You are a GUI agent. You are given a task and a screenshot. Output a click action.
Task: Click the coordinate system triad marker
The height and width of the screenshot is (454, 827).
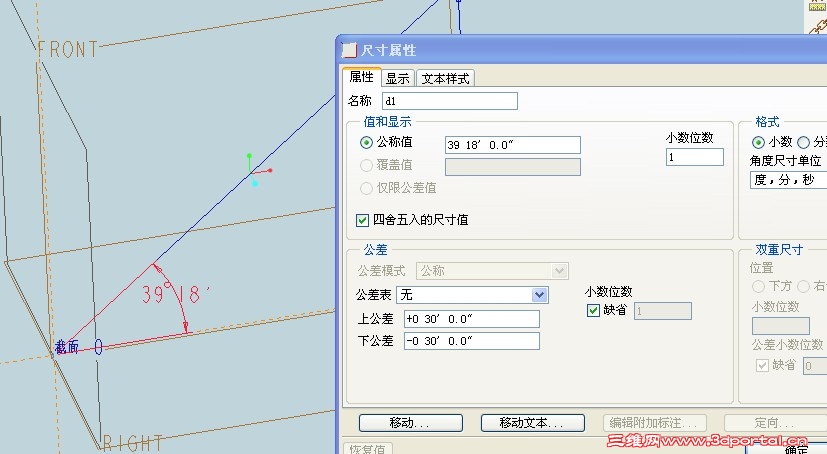tap(255, 175)
